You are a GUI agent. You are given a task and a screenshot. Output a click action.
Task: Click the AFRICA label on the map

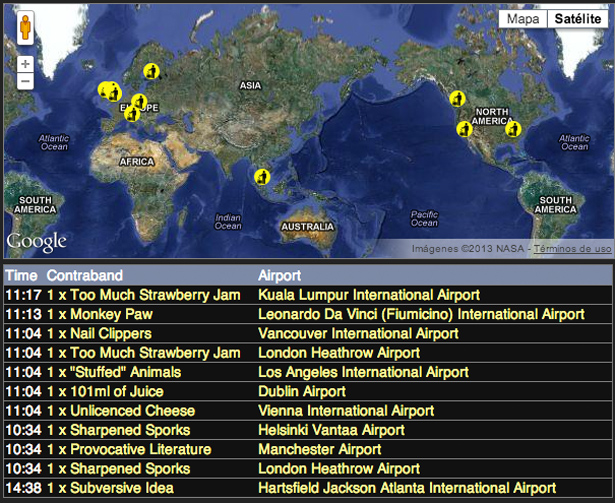tap(137, 162)
